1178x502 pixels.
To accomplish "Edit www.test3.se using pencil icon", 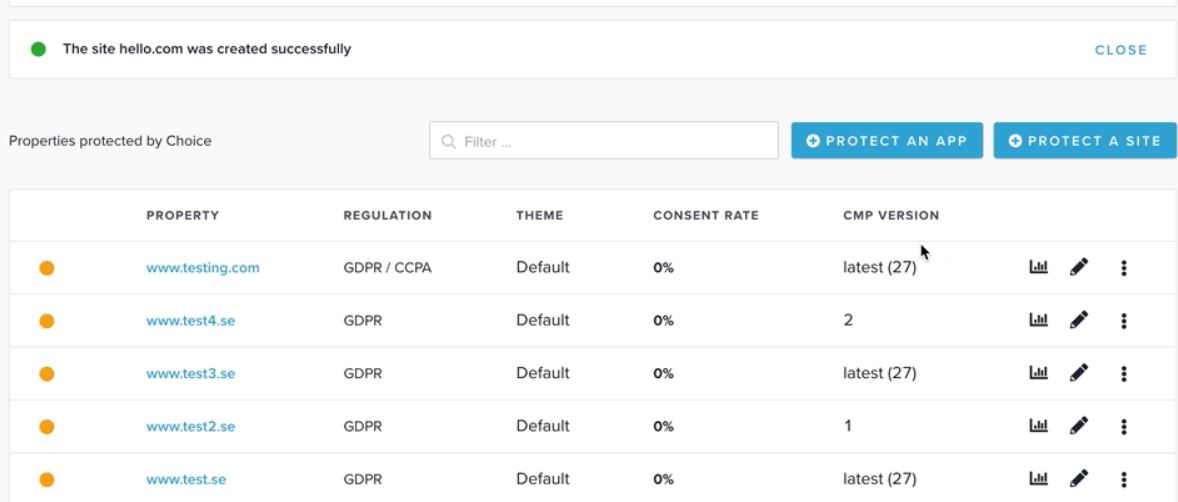I will [1078, 373].
